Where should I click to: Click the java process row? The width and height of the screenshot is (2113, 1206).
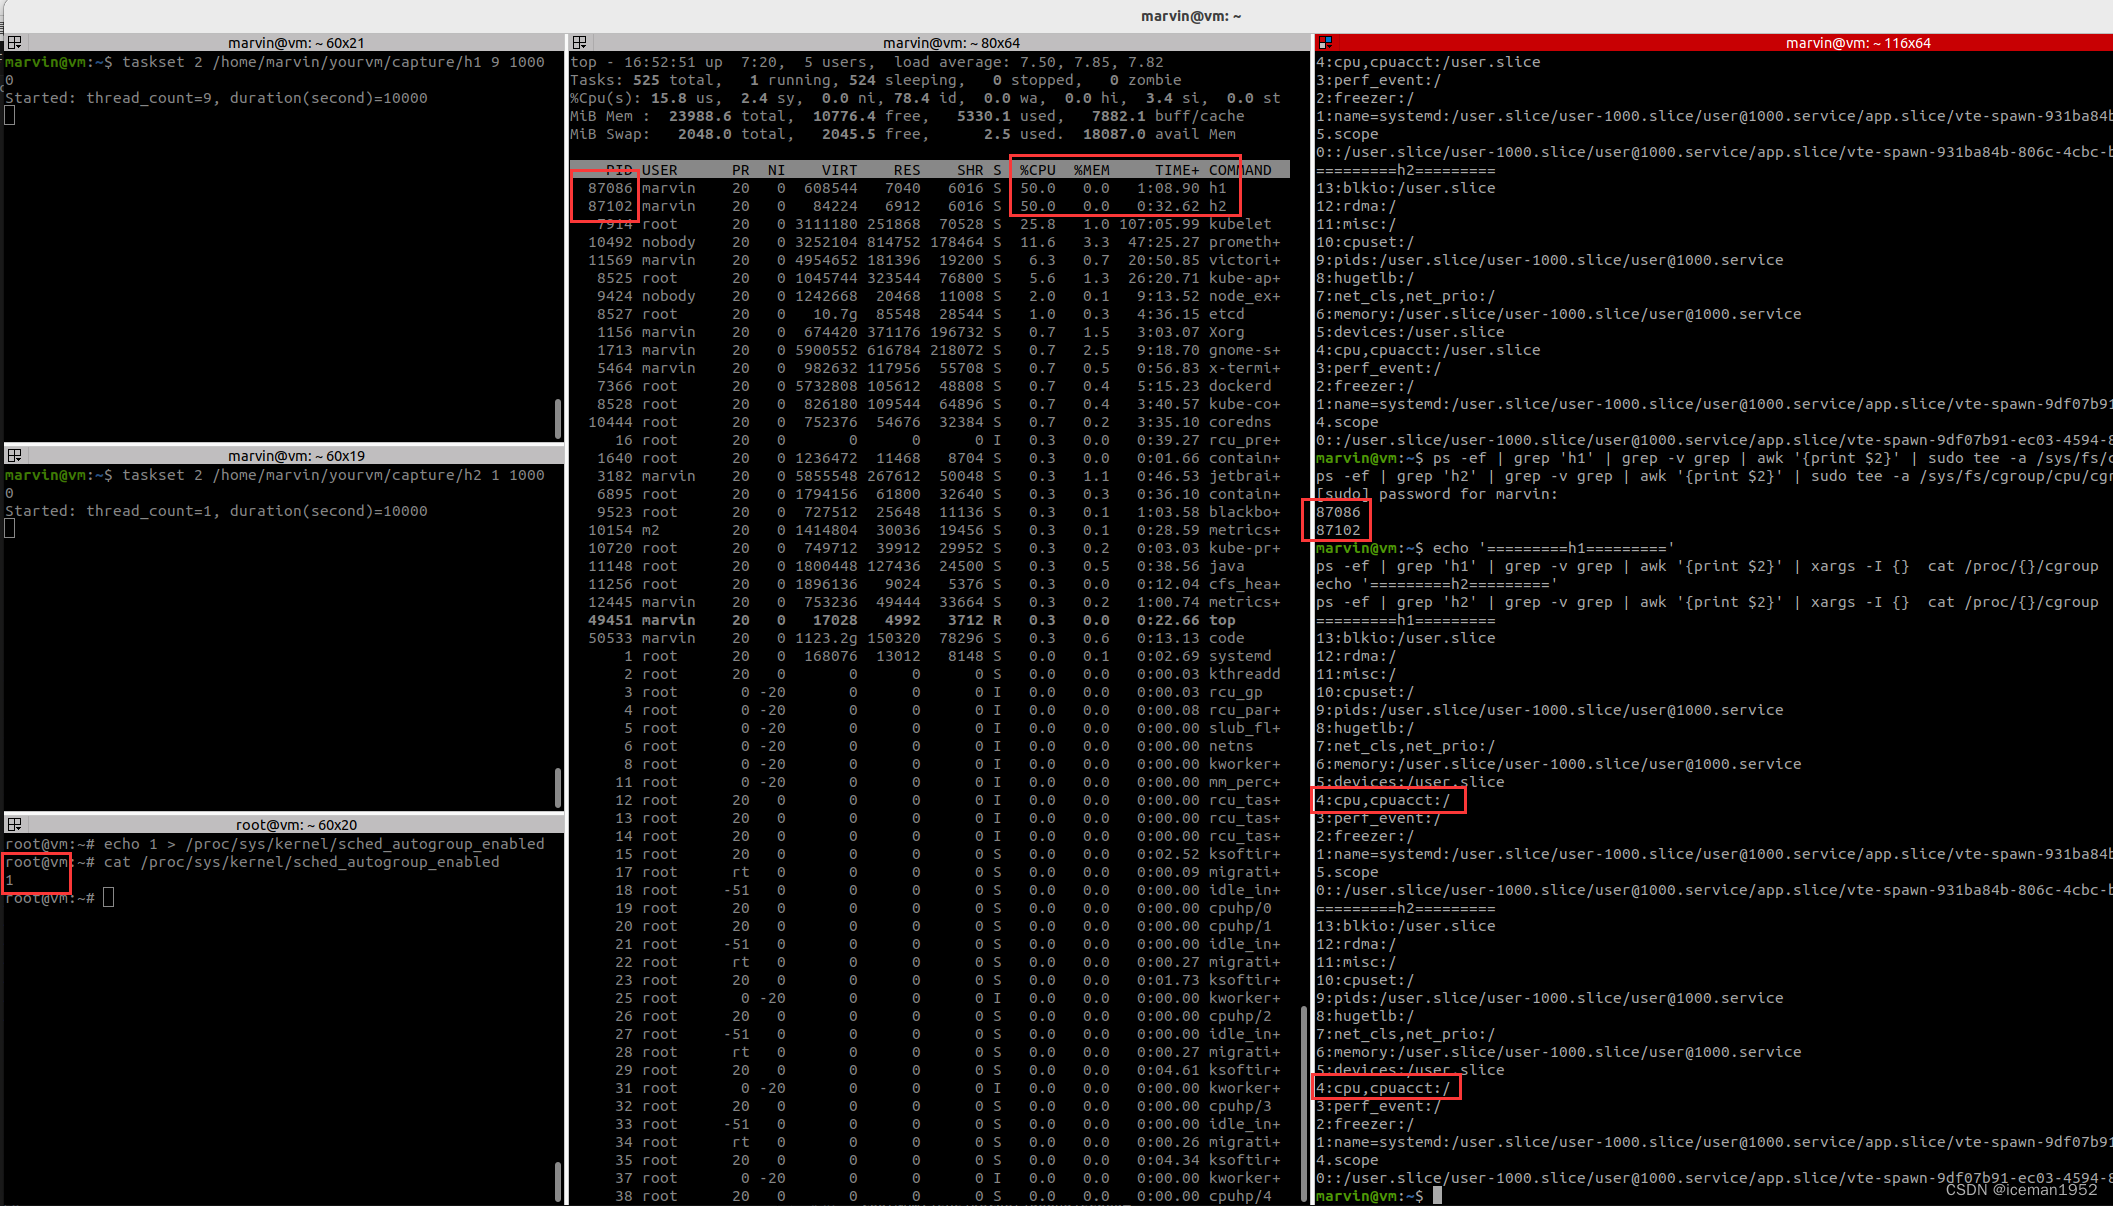click(930, 566)
